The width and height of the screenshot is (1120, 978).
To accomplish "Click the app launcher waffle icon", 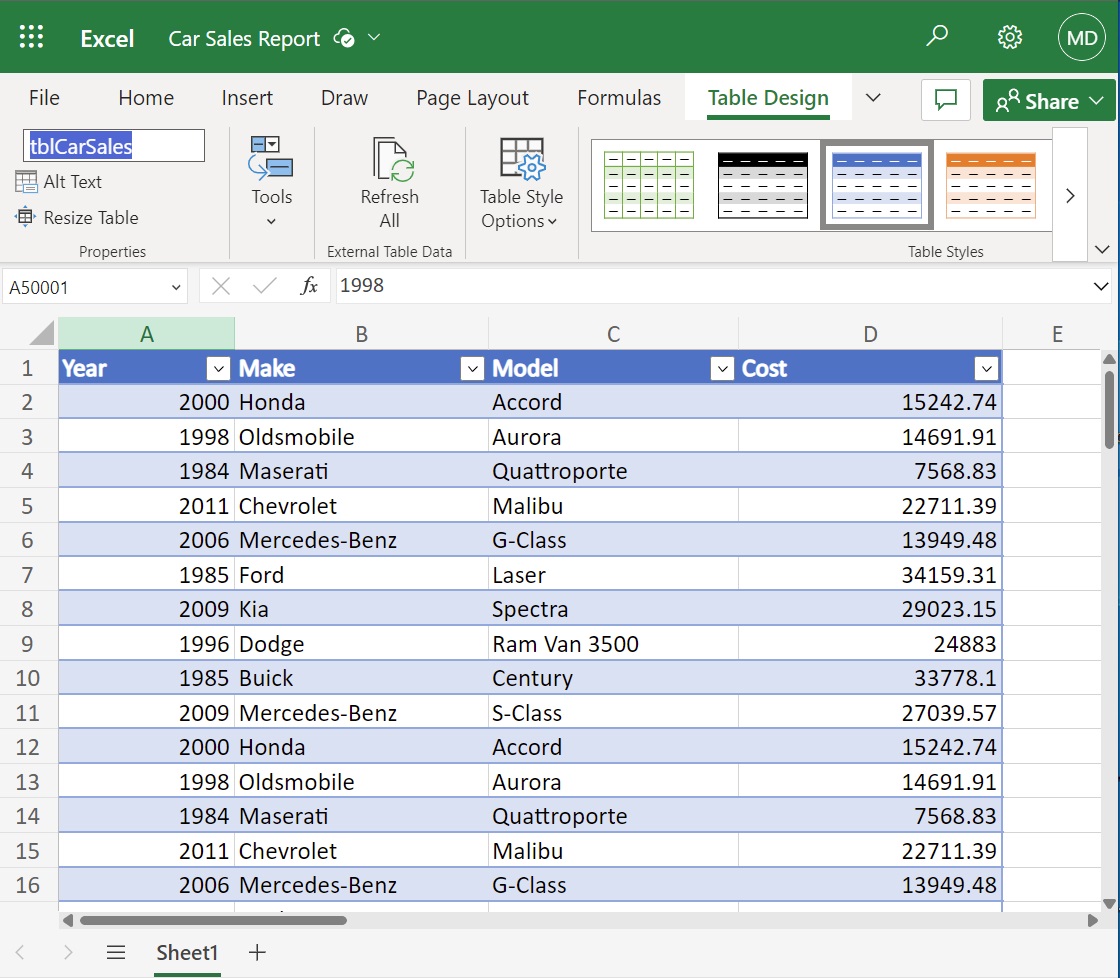I will point(31,36).
